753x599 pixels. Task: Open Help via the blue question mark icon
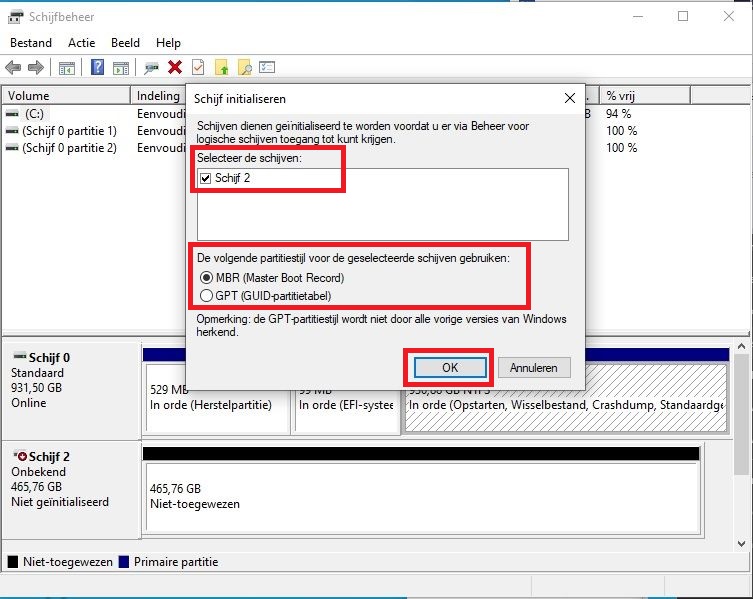click(97, 67)
